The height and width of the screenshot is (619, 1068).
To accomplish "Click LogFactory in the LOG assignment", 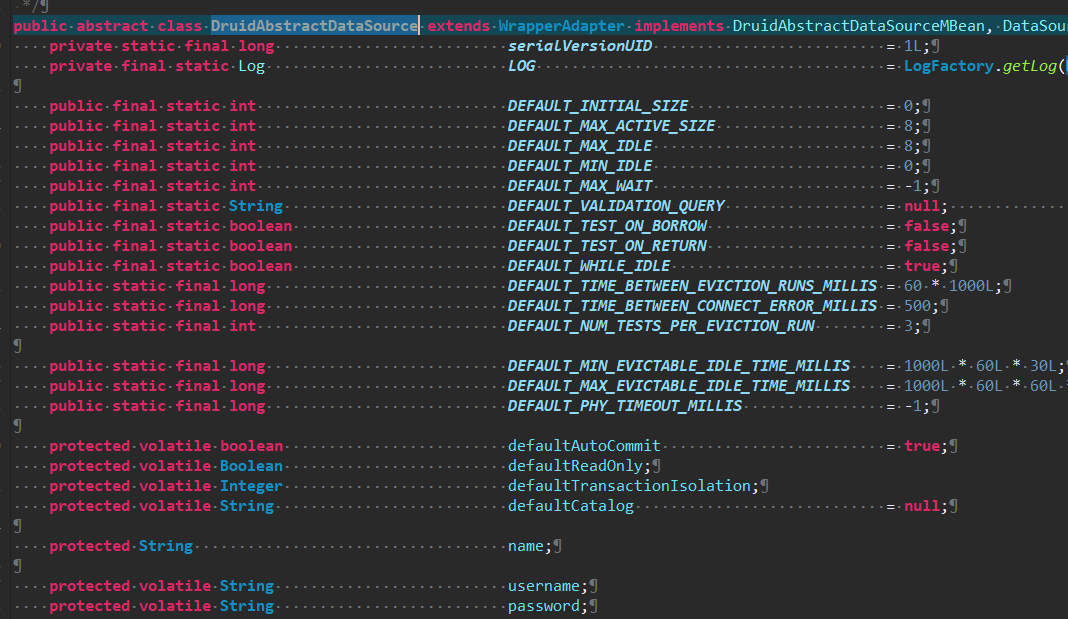I will click(949, 66).
